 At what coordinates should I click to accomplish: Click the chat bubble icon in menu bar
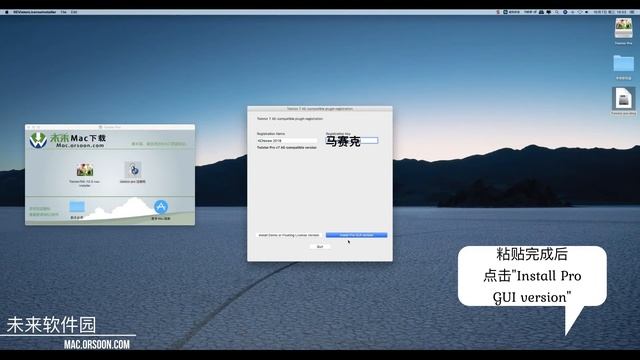click(x=549, y=12)
